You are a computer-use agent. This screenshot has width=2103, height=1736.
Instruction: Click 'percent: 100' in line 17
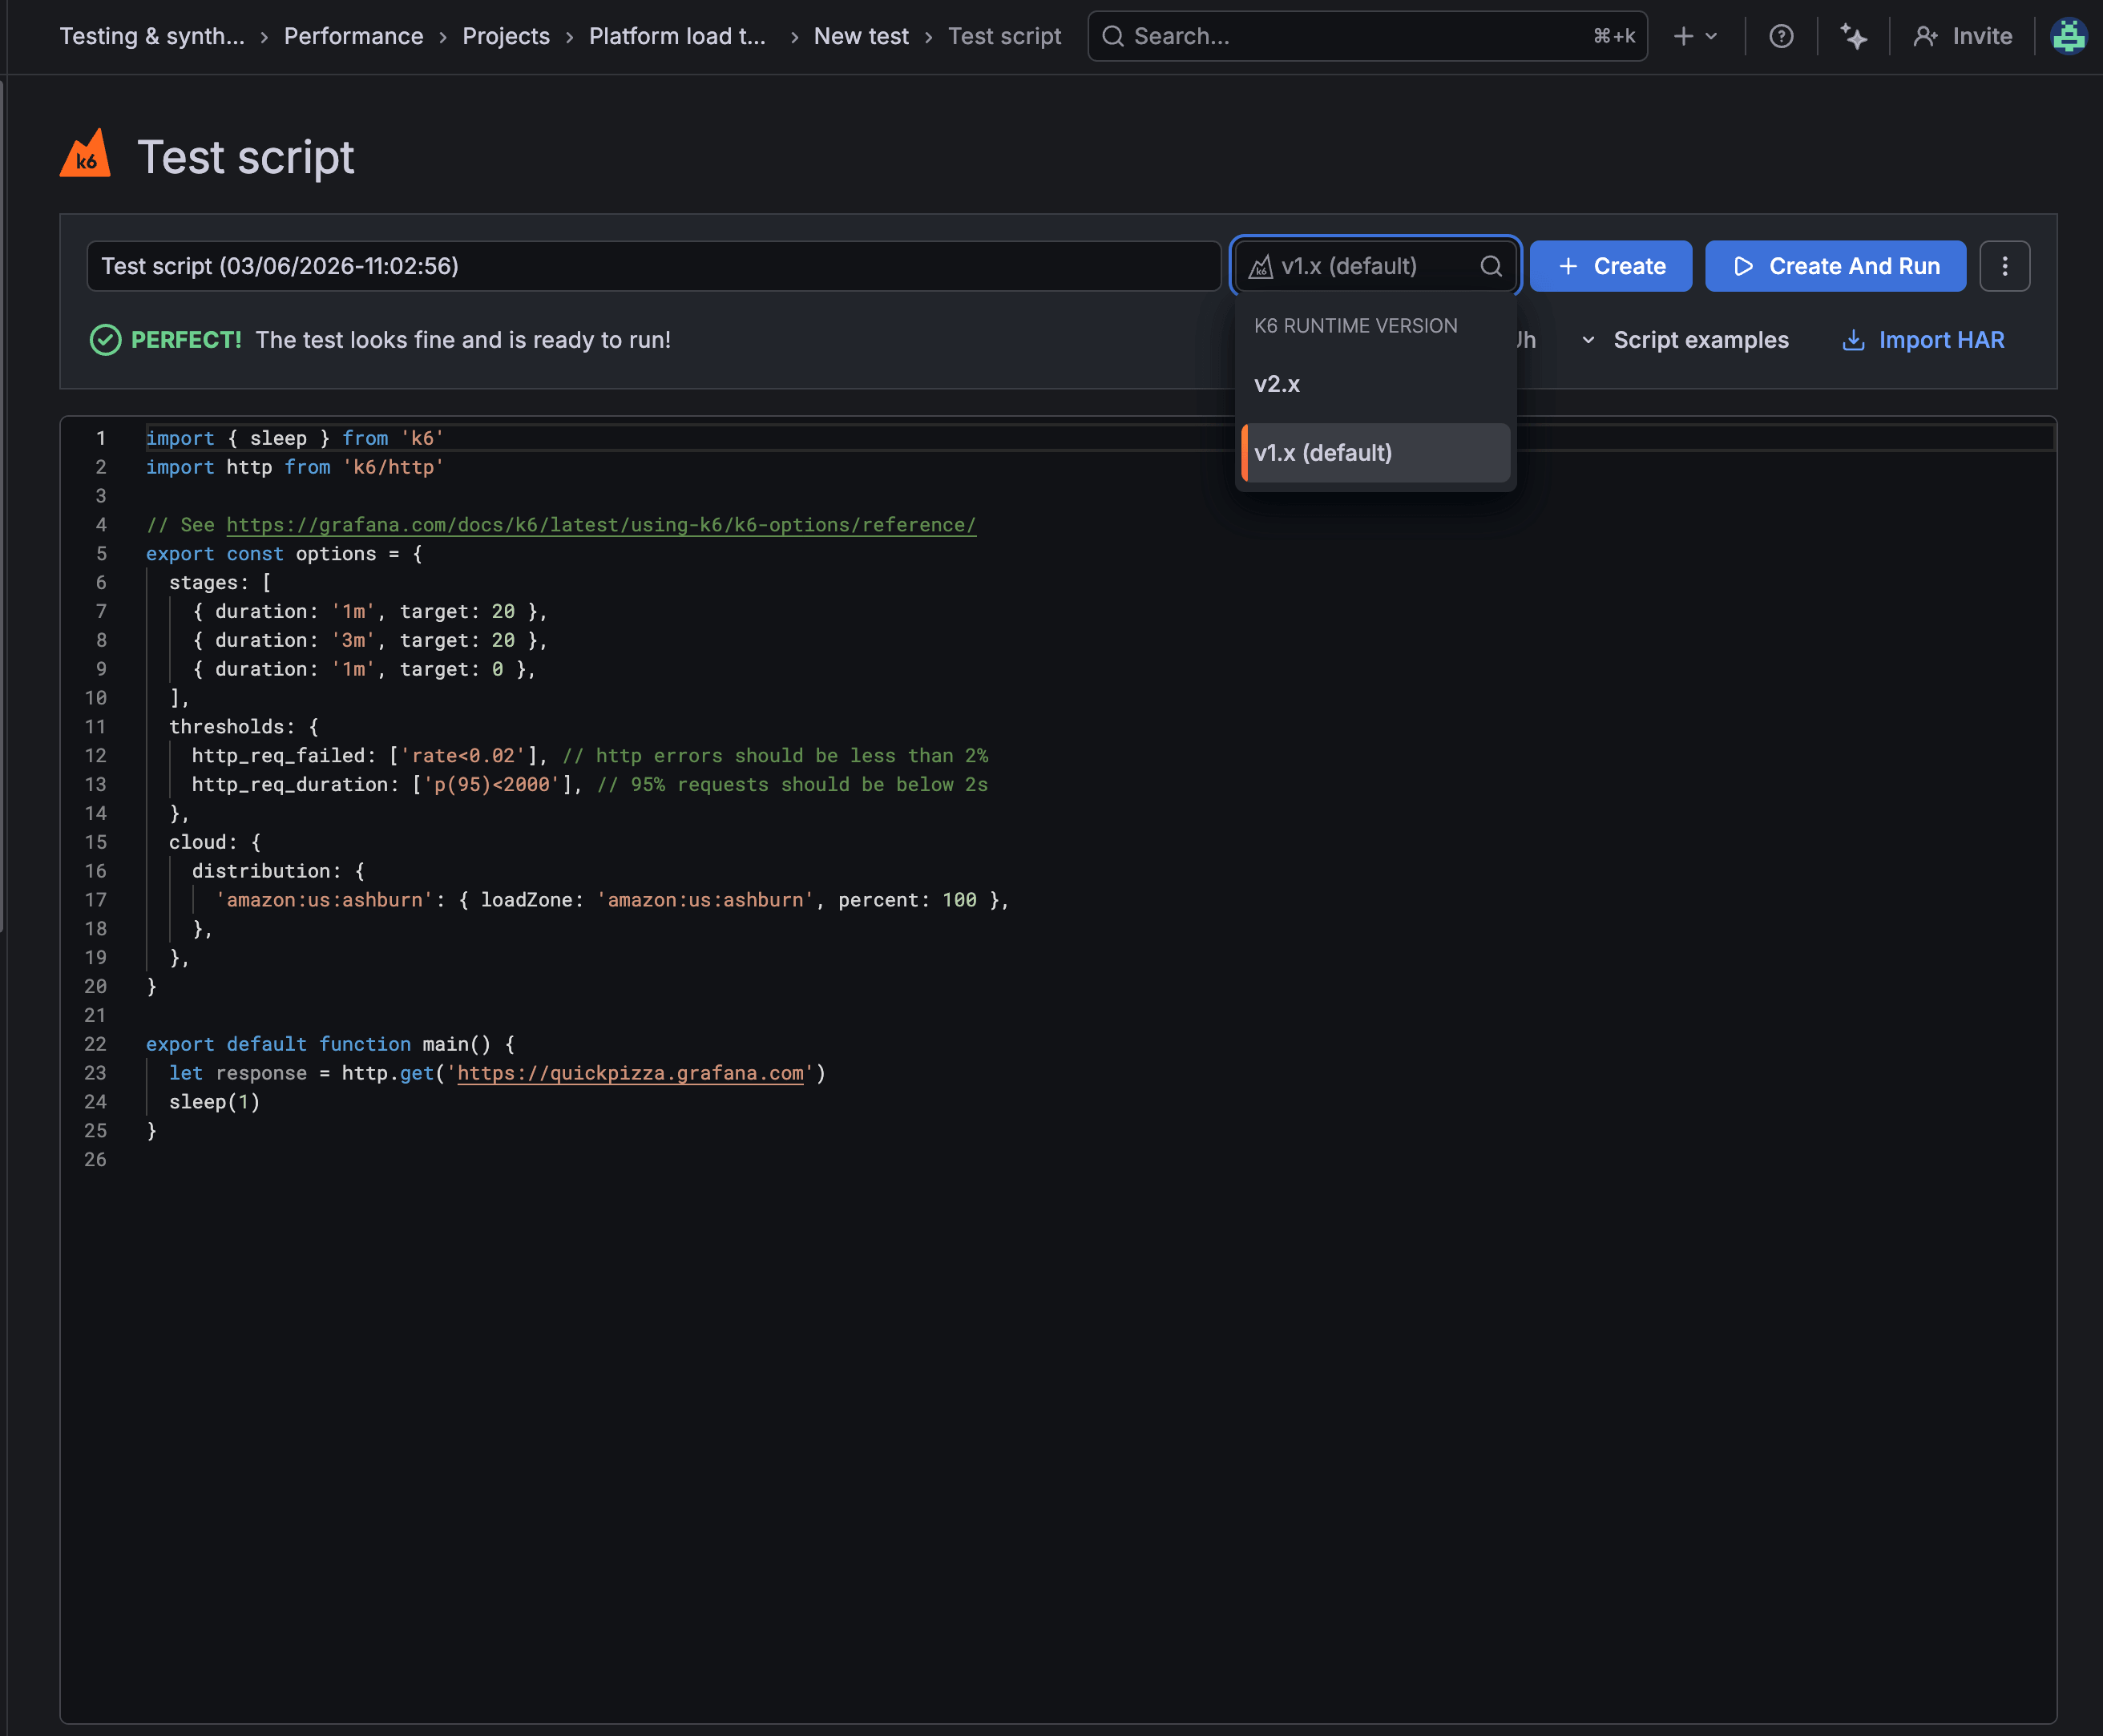click(x=907, y=900)
